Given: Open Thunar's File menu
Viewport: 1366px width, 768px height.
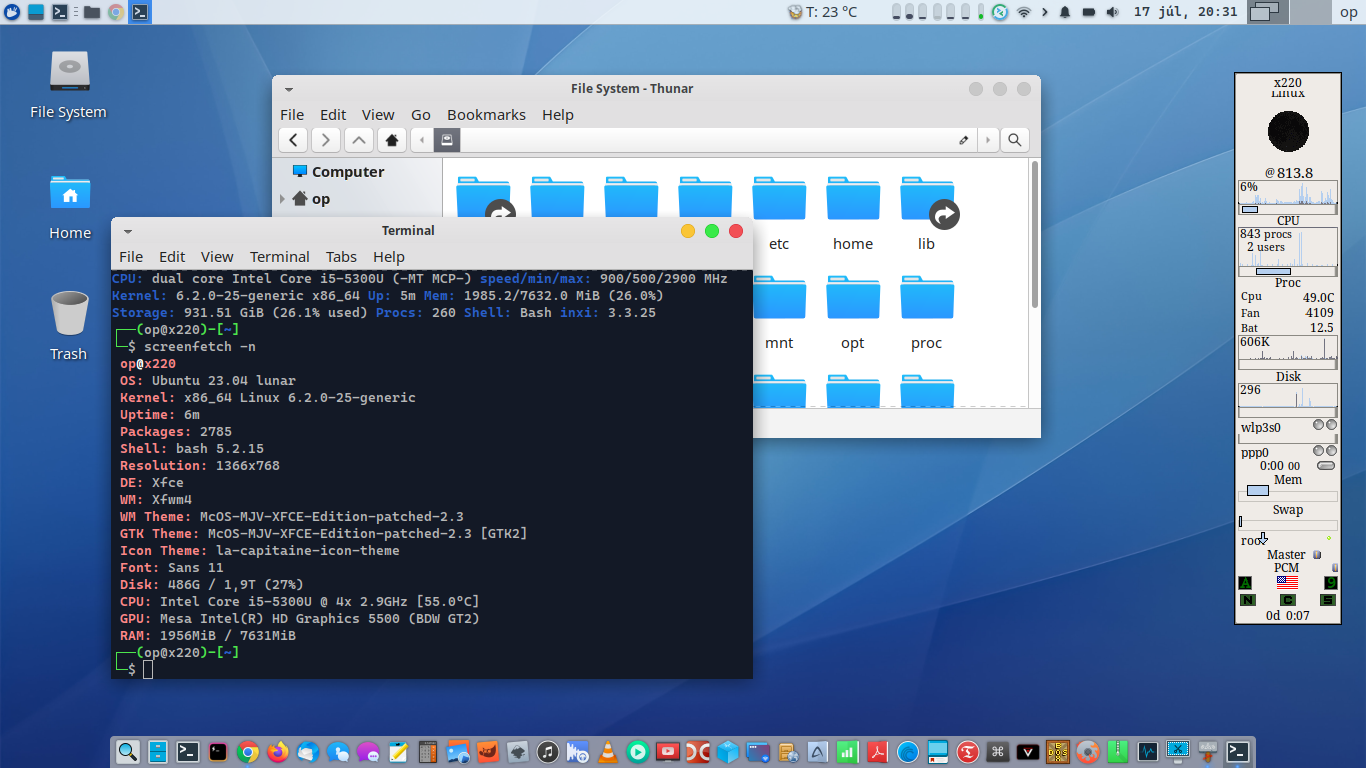Looking at the screenshot, I should (292, 115).
